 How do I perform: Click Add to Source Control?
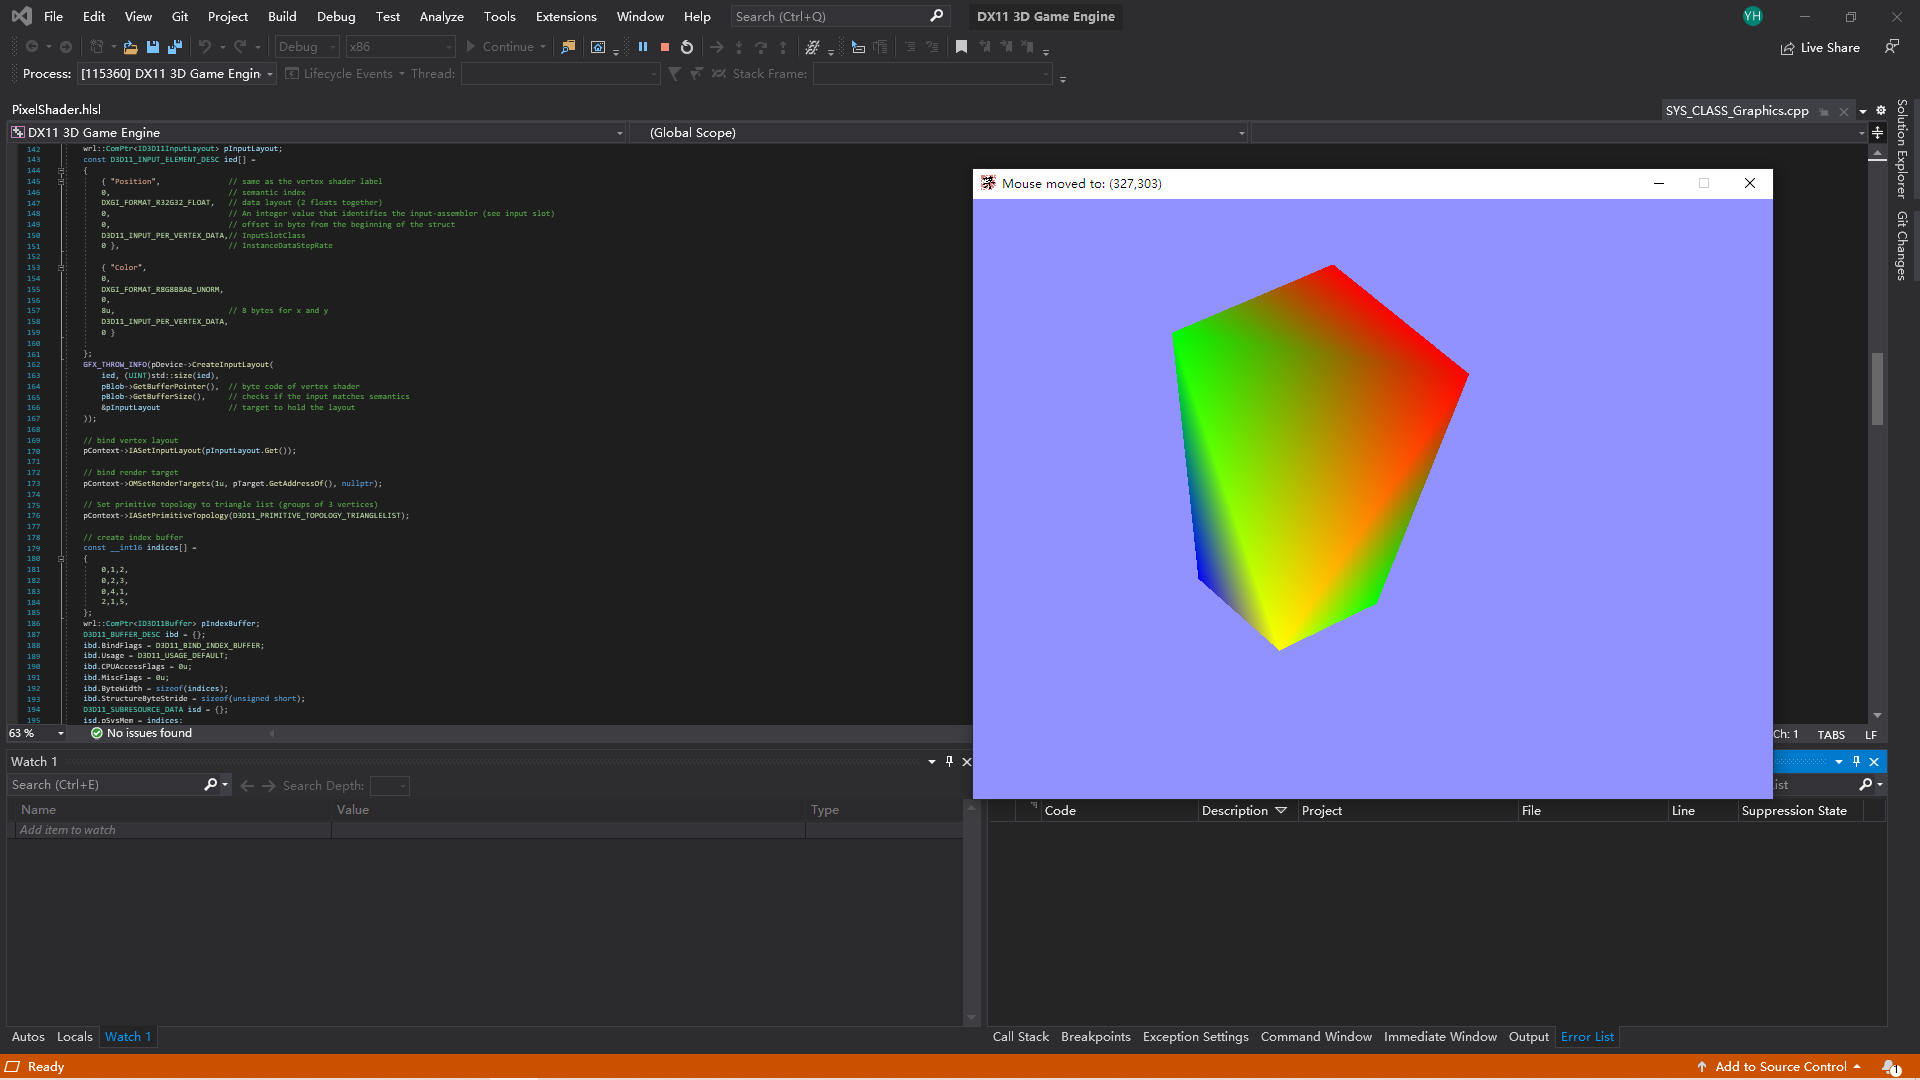1780,1067
